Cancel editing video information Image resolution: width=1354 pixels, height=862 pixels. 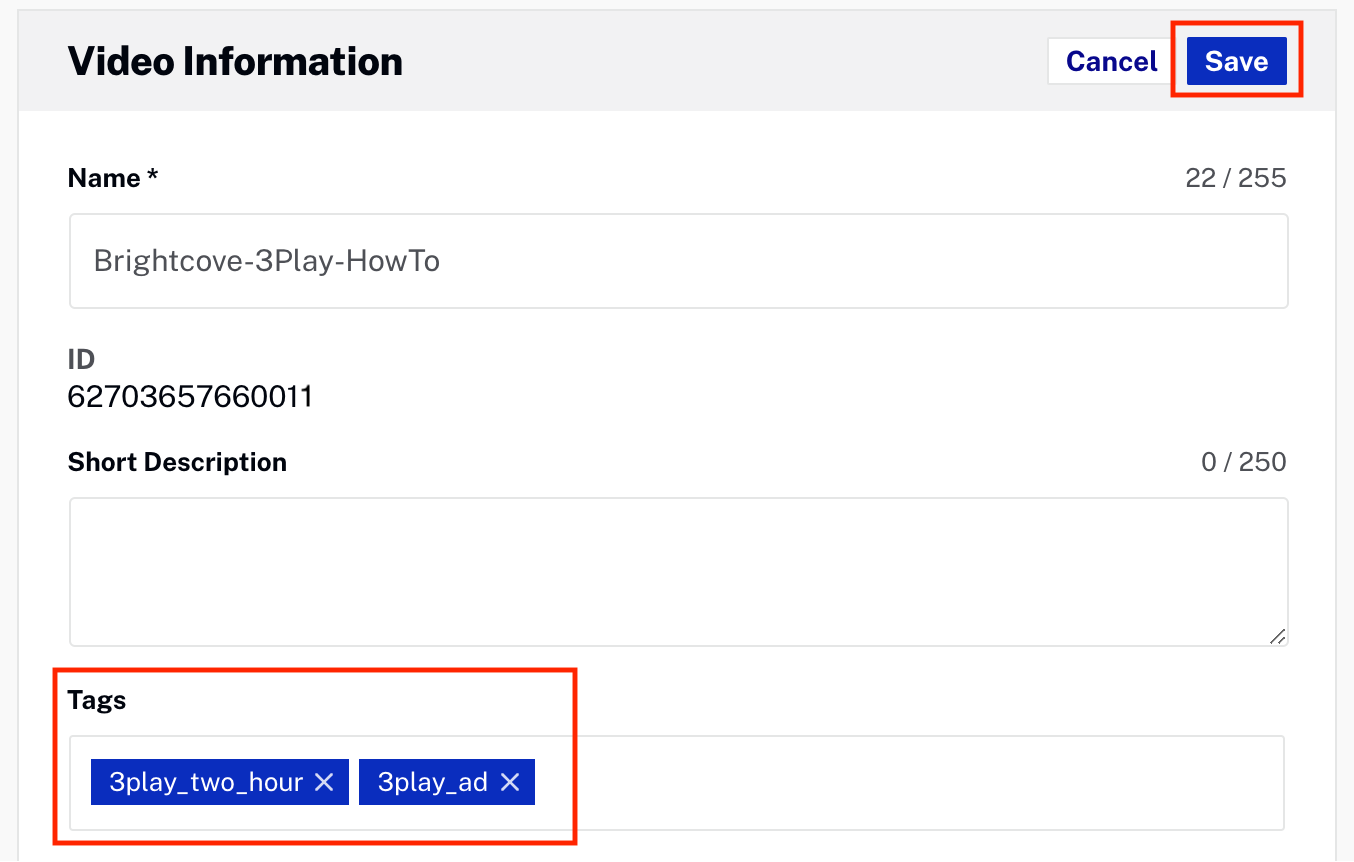(1111, 61)
